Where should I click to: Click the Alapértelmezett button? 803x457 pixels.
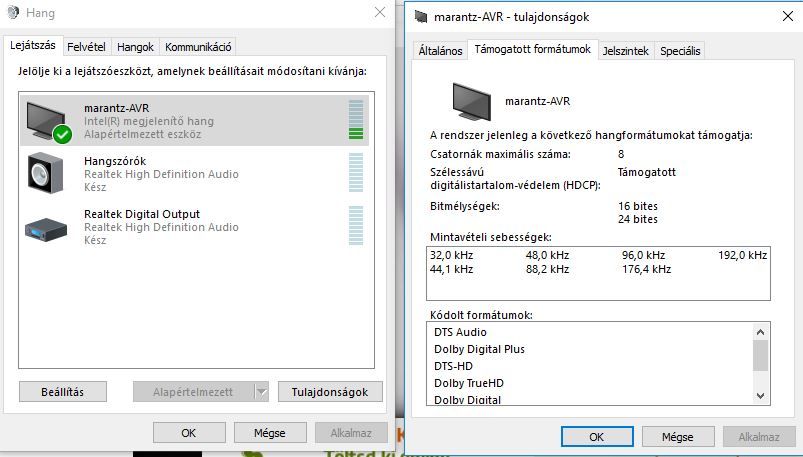(193, 392)
